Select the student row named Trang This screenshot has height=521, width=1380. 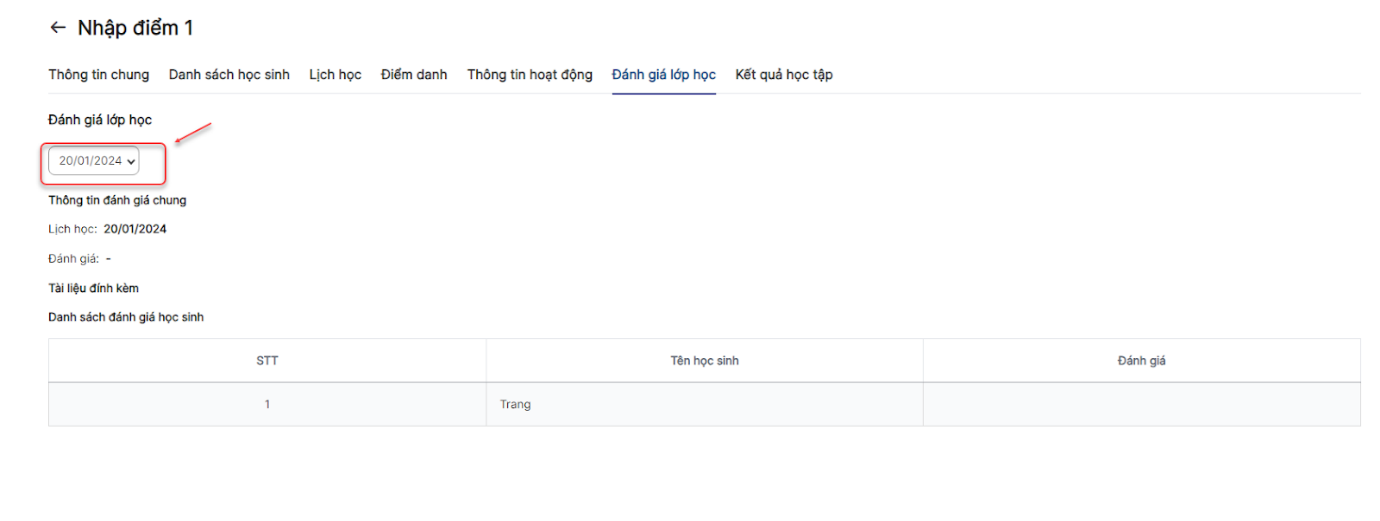[x=704, y=405]
